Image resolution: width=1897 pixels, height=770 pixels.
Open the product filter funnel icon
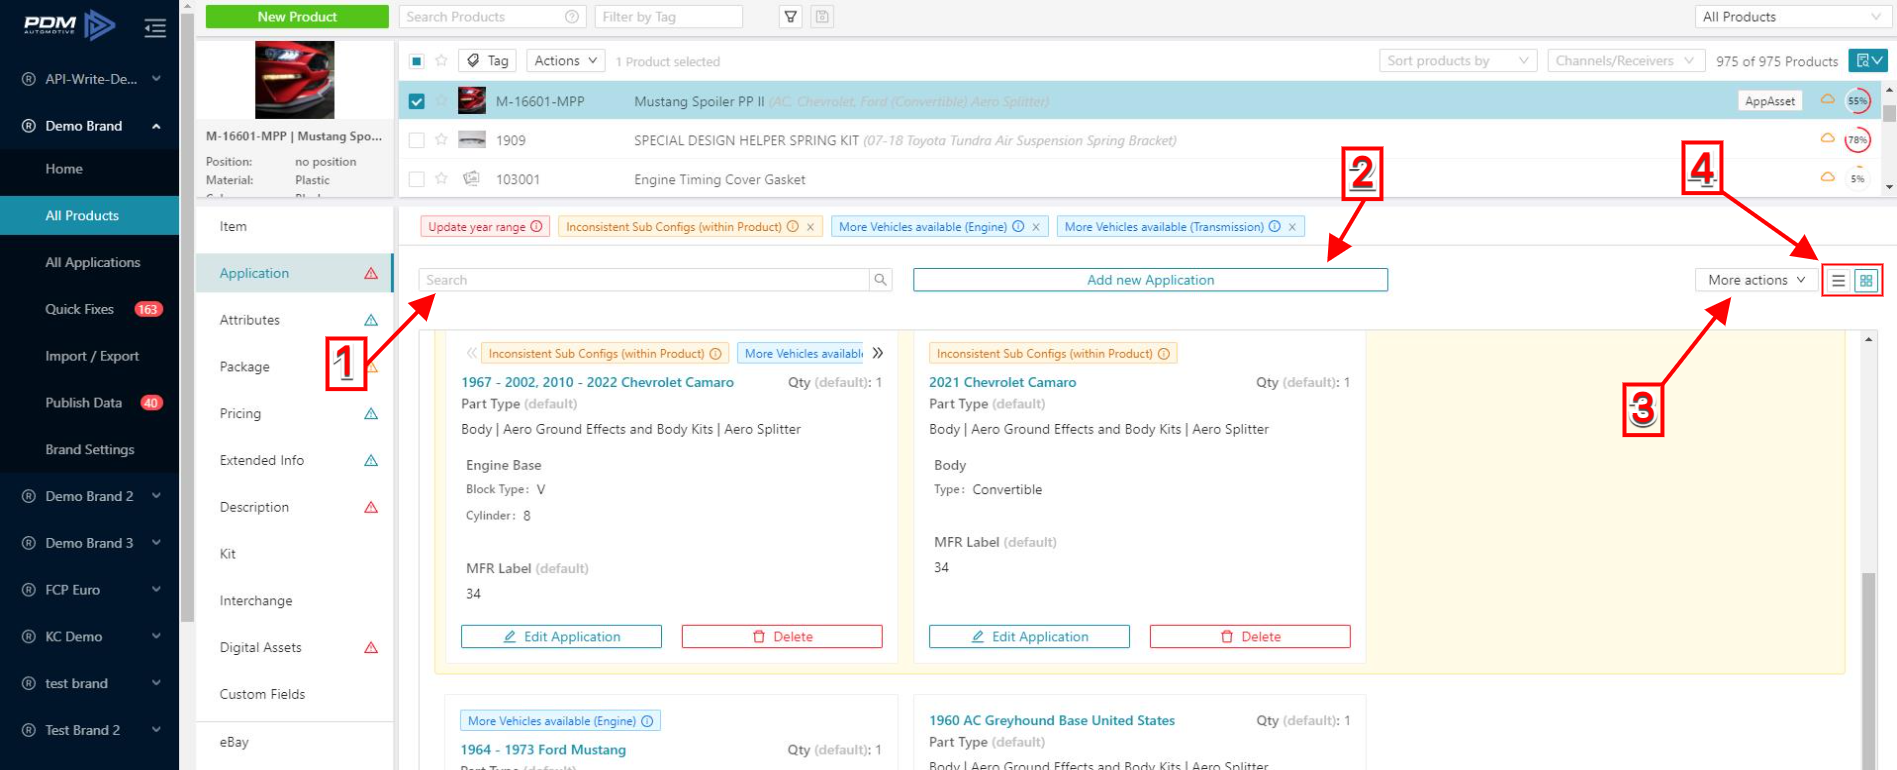(x=791, y=17)
